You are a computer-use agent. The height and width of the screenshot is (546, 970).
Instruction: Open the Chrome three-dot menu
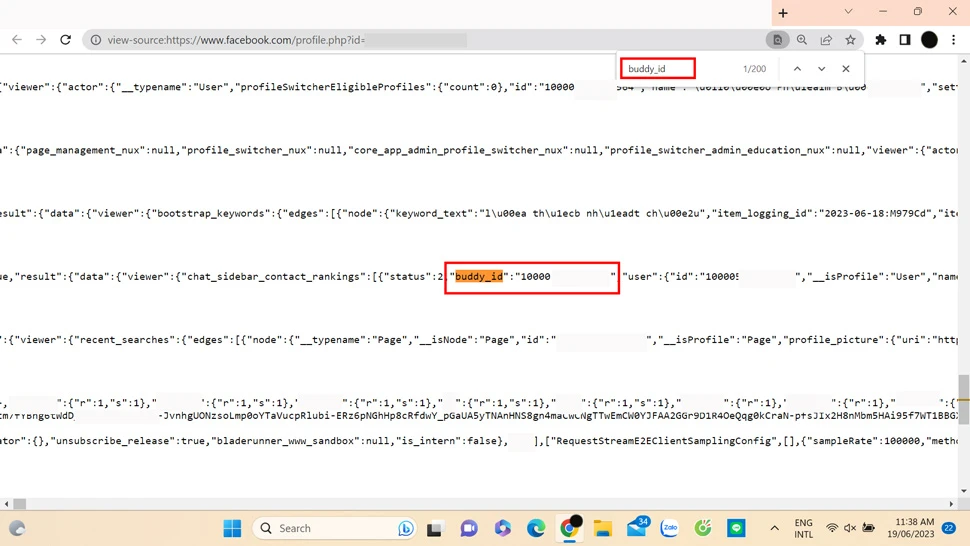954,40
